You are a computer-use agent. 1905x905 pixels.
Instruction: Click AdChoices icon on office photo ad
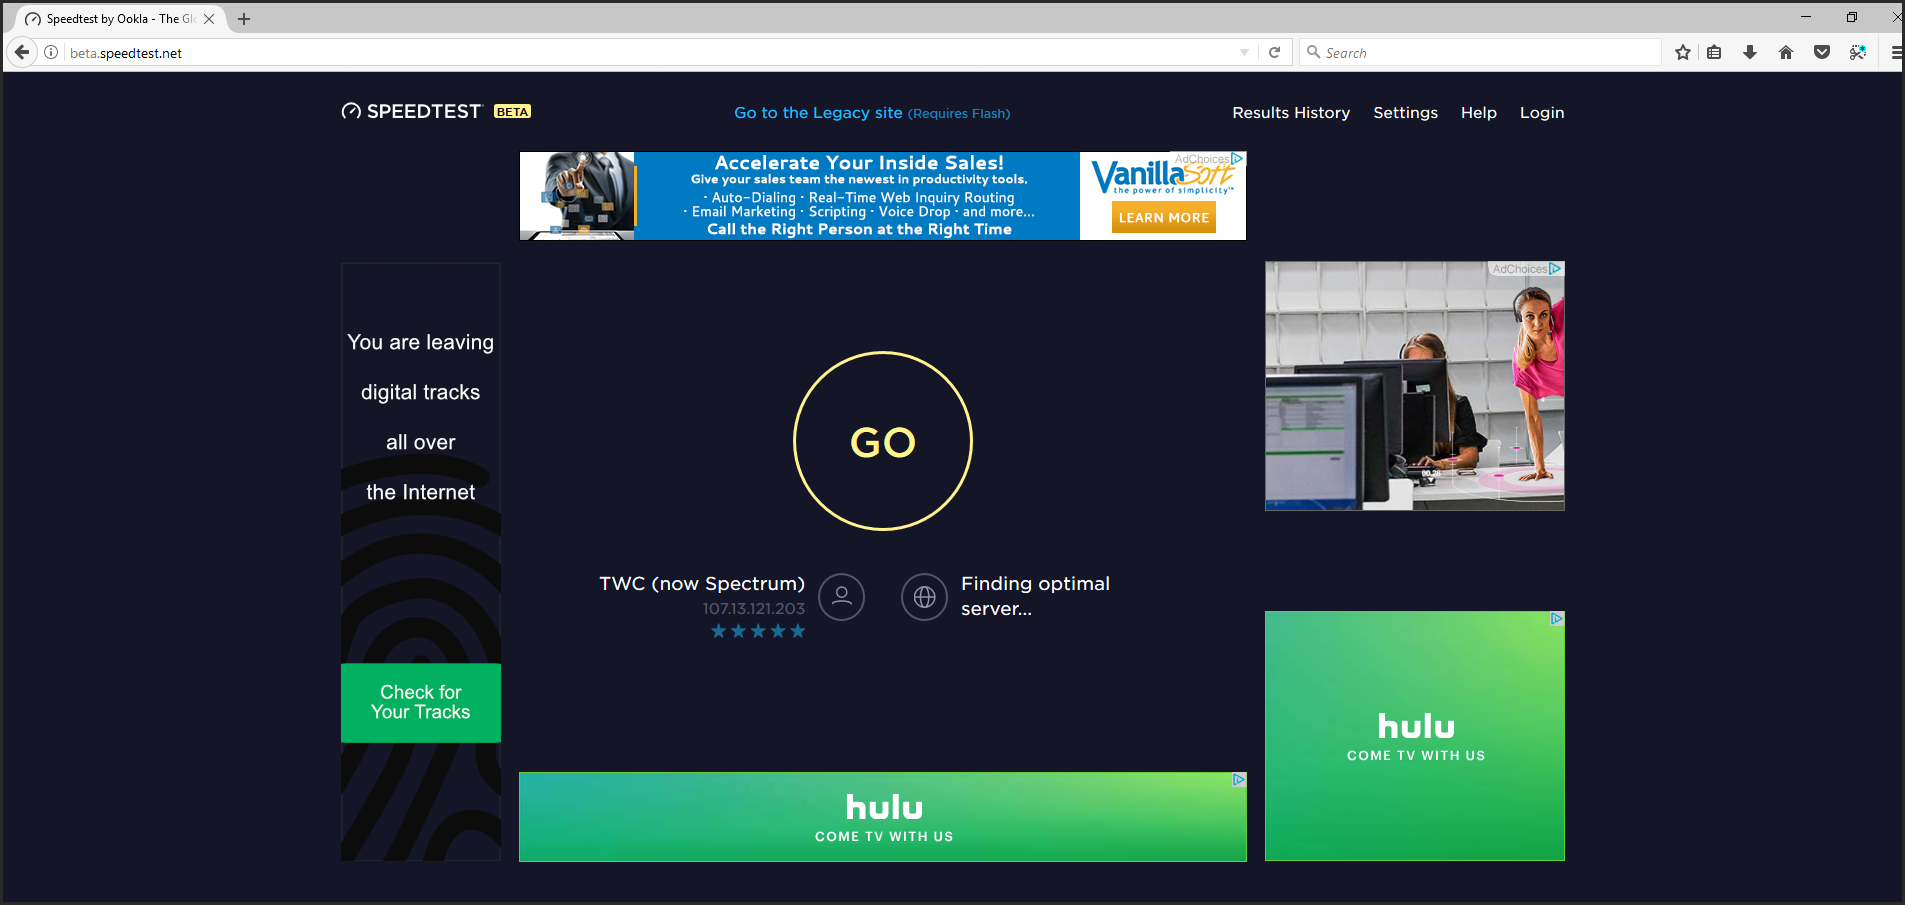pyautogui.click(x=1555, y=269)
